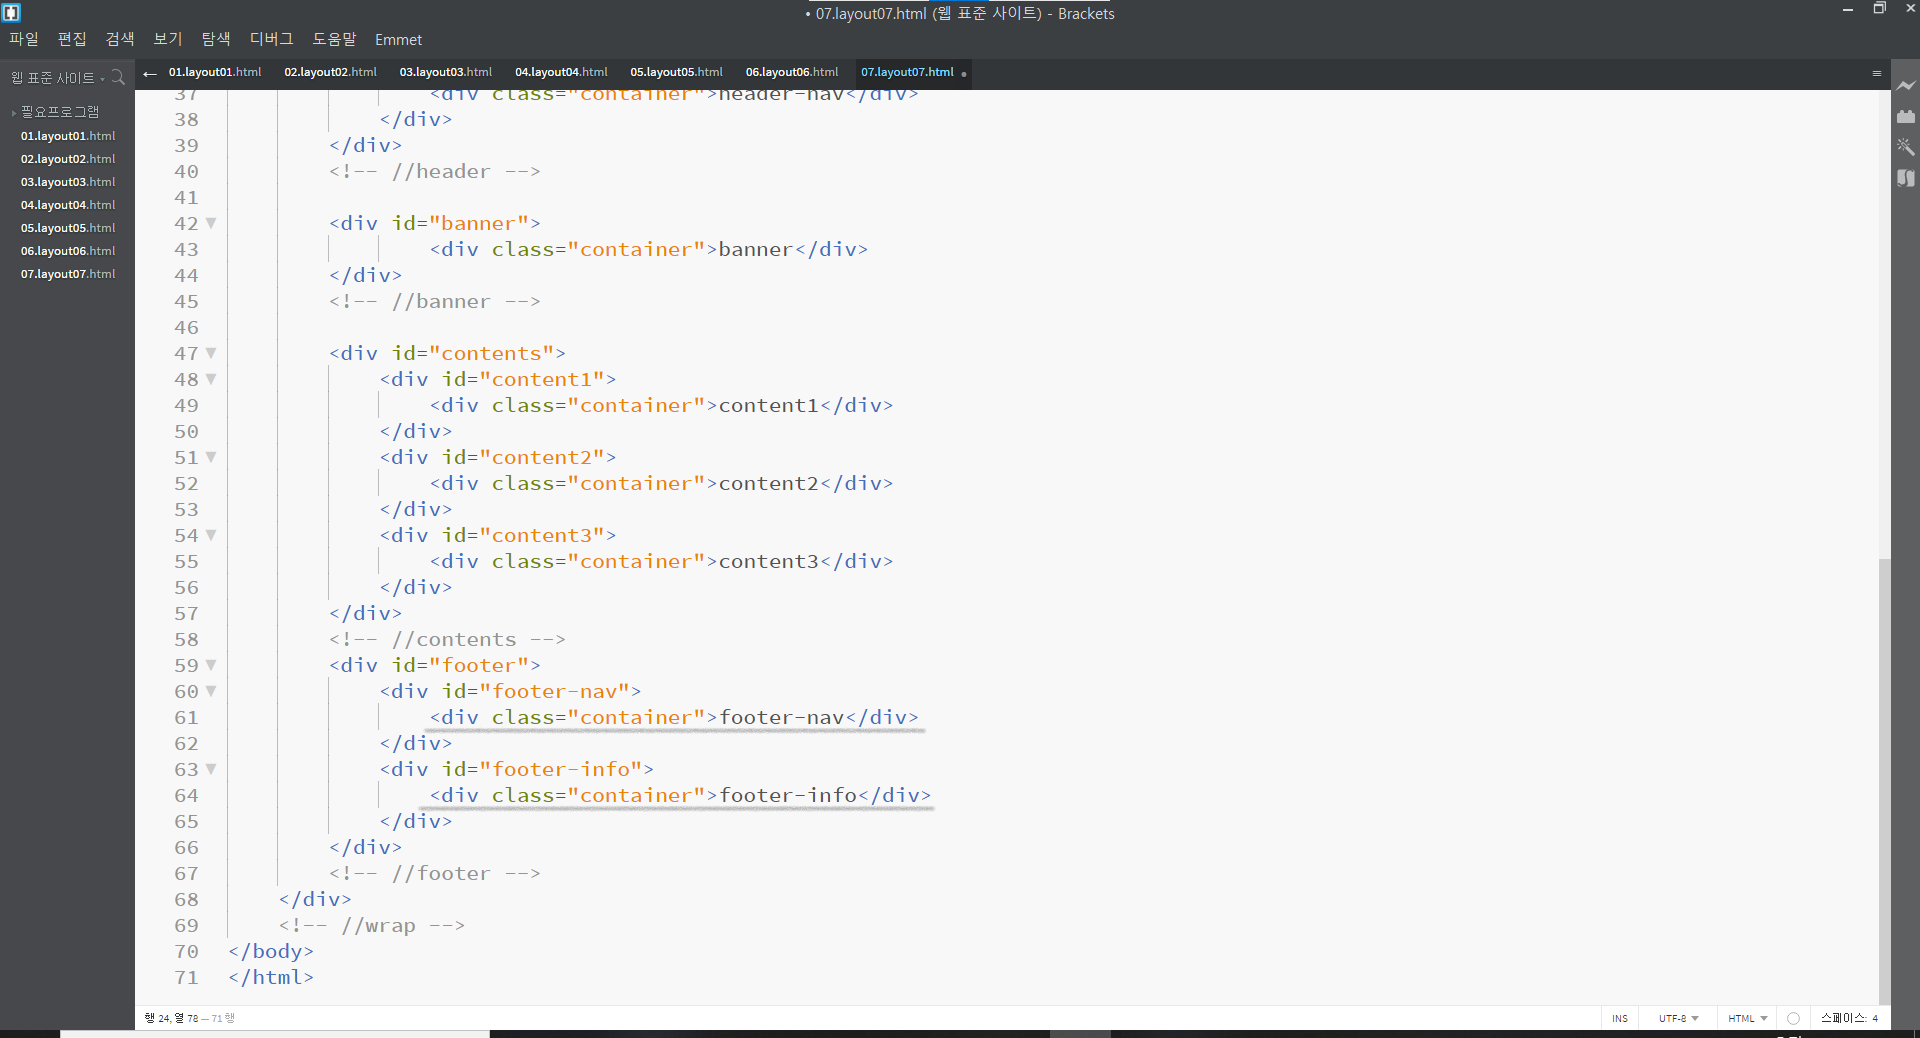Click the bottom icon in the right toolbar
The height and width of the screenshot is (1038, 1920).
point(1906,178)
